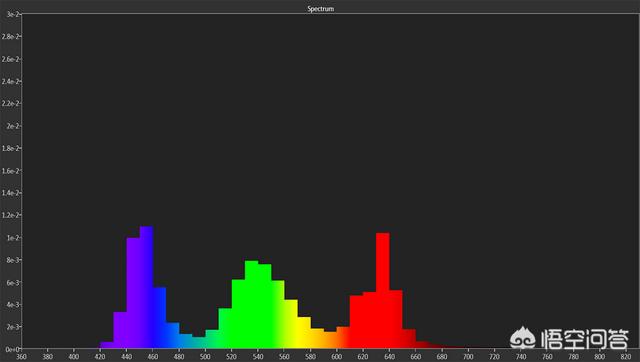Click the 3e-2 label at axis top

(12, 14)
